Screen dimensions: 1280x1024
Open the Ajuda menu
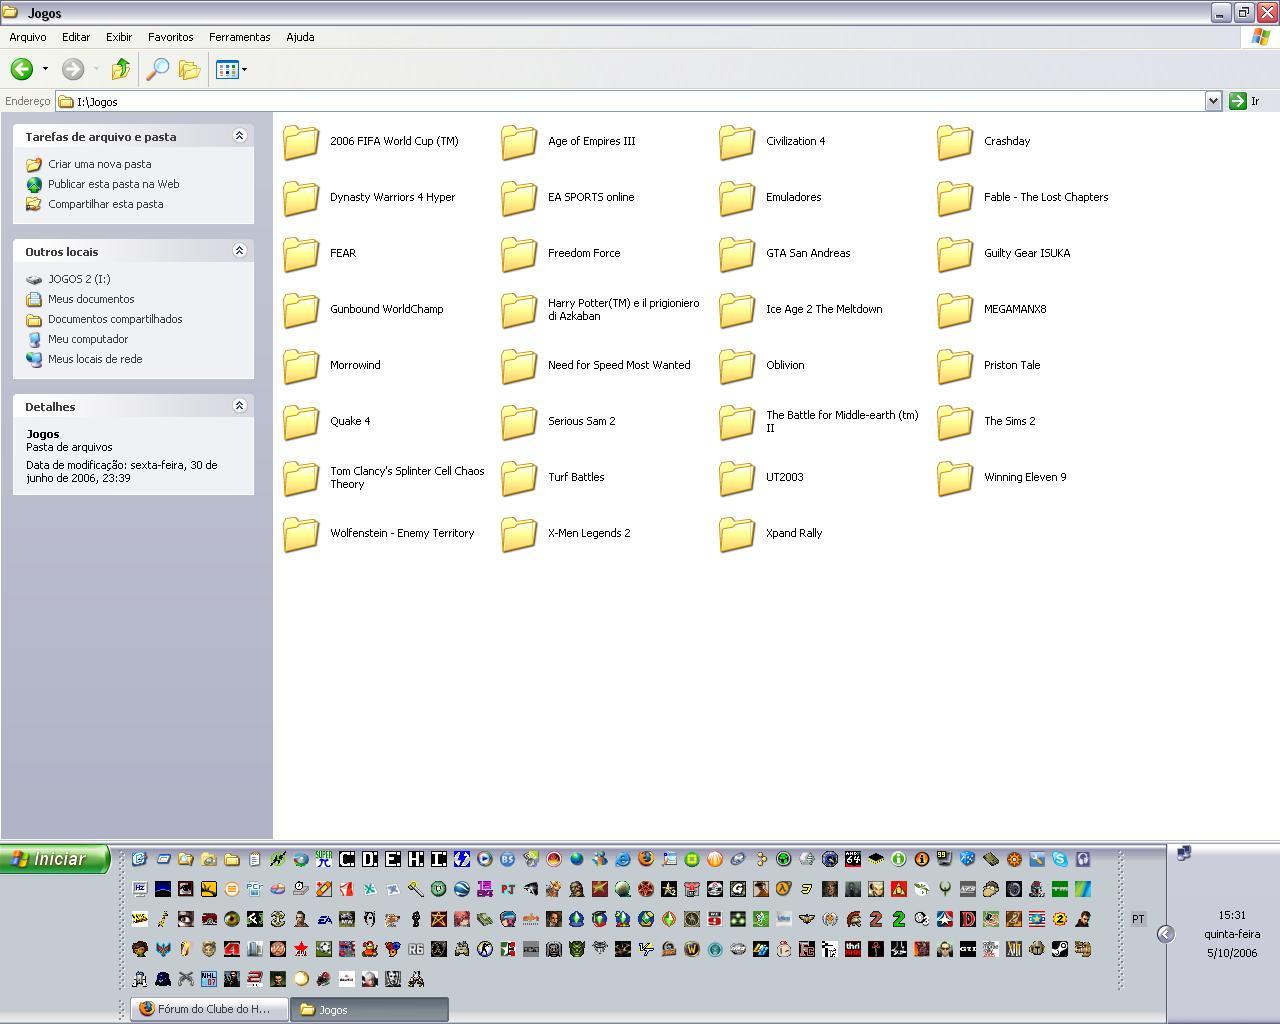pyautogui.click(x=300, y=37)
